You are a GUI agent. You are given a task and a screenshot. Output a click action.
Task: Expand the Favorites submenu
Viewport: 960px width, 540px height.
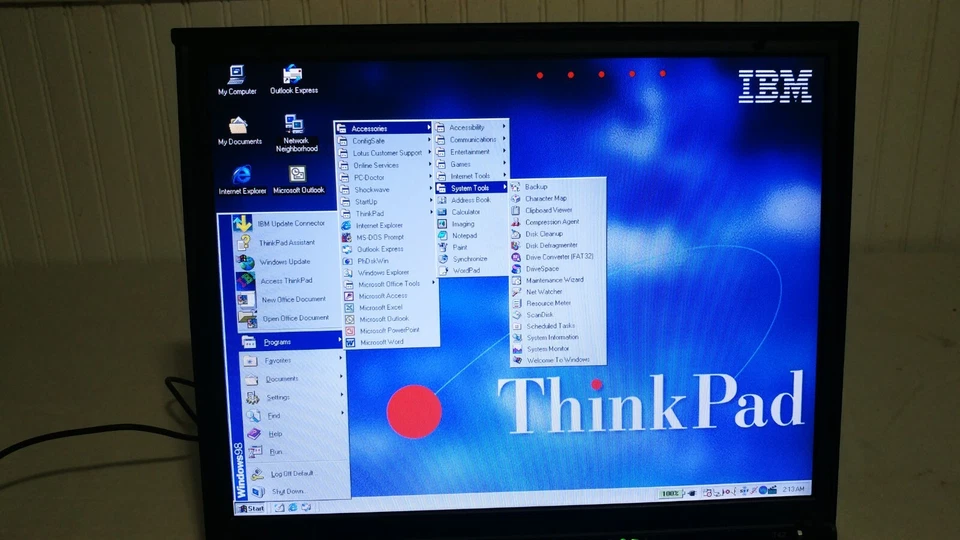292,361
